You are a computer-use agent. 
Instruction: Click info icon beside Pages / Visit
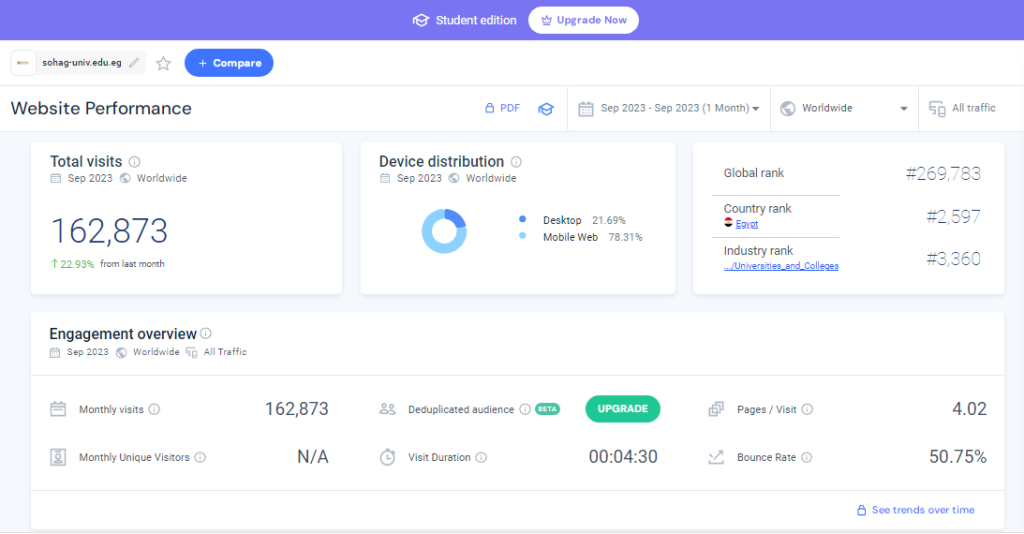coord(807,409)
